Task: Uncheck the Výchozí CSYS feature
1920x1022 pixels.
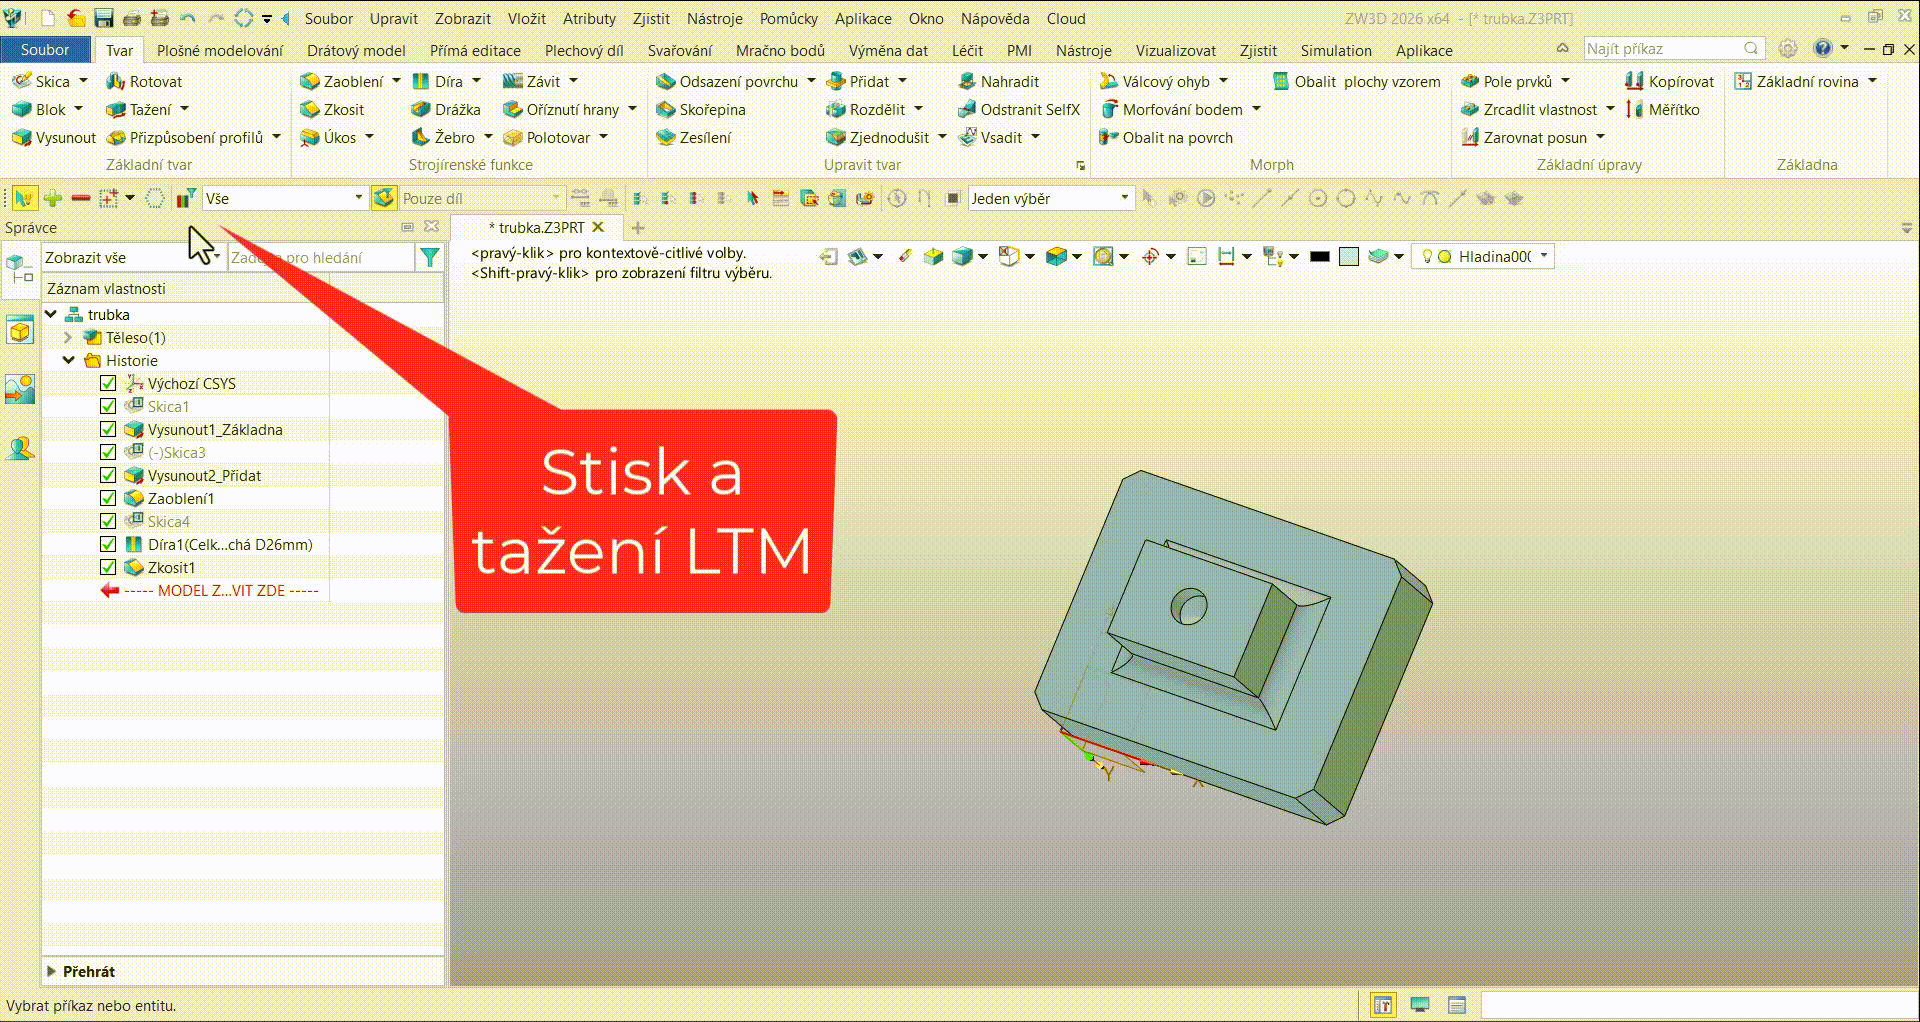Action: (108, 383)
